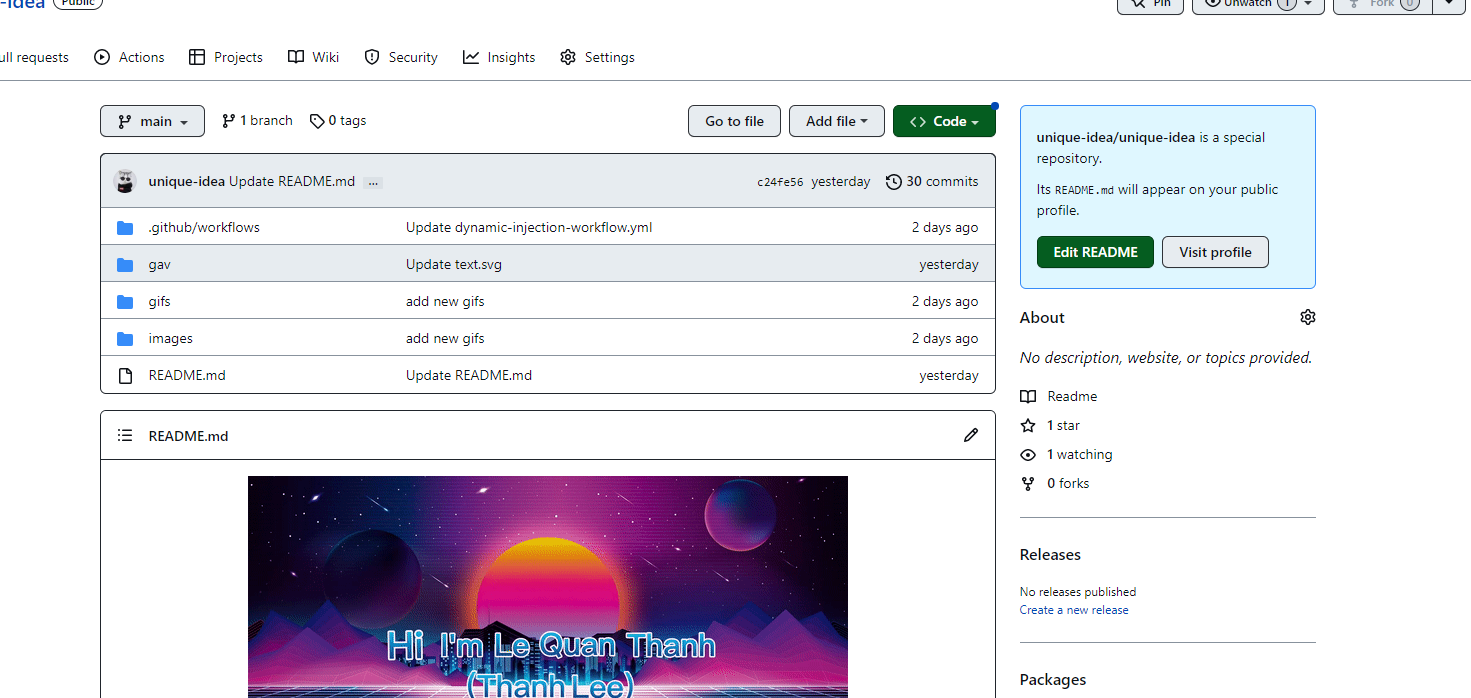The width and height of the screenshot is (1471, 698).
Task: Open the 30 commits history
Action: point(932,181)
